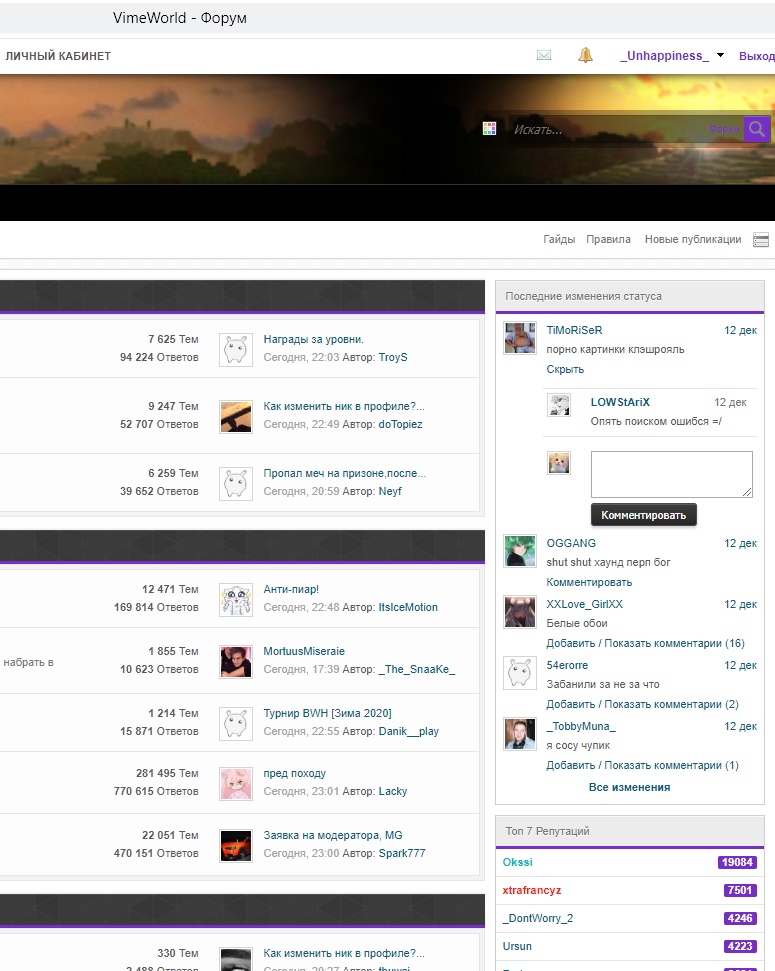Click the status comment text area
Screen dimensions: 775x971
tap(672, 474)
